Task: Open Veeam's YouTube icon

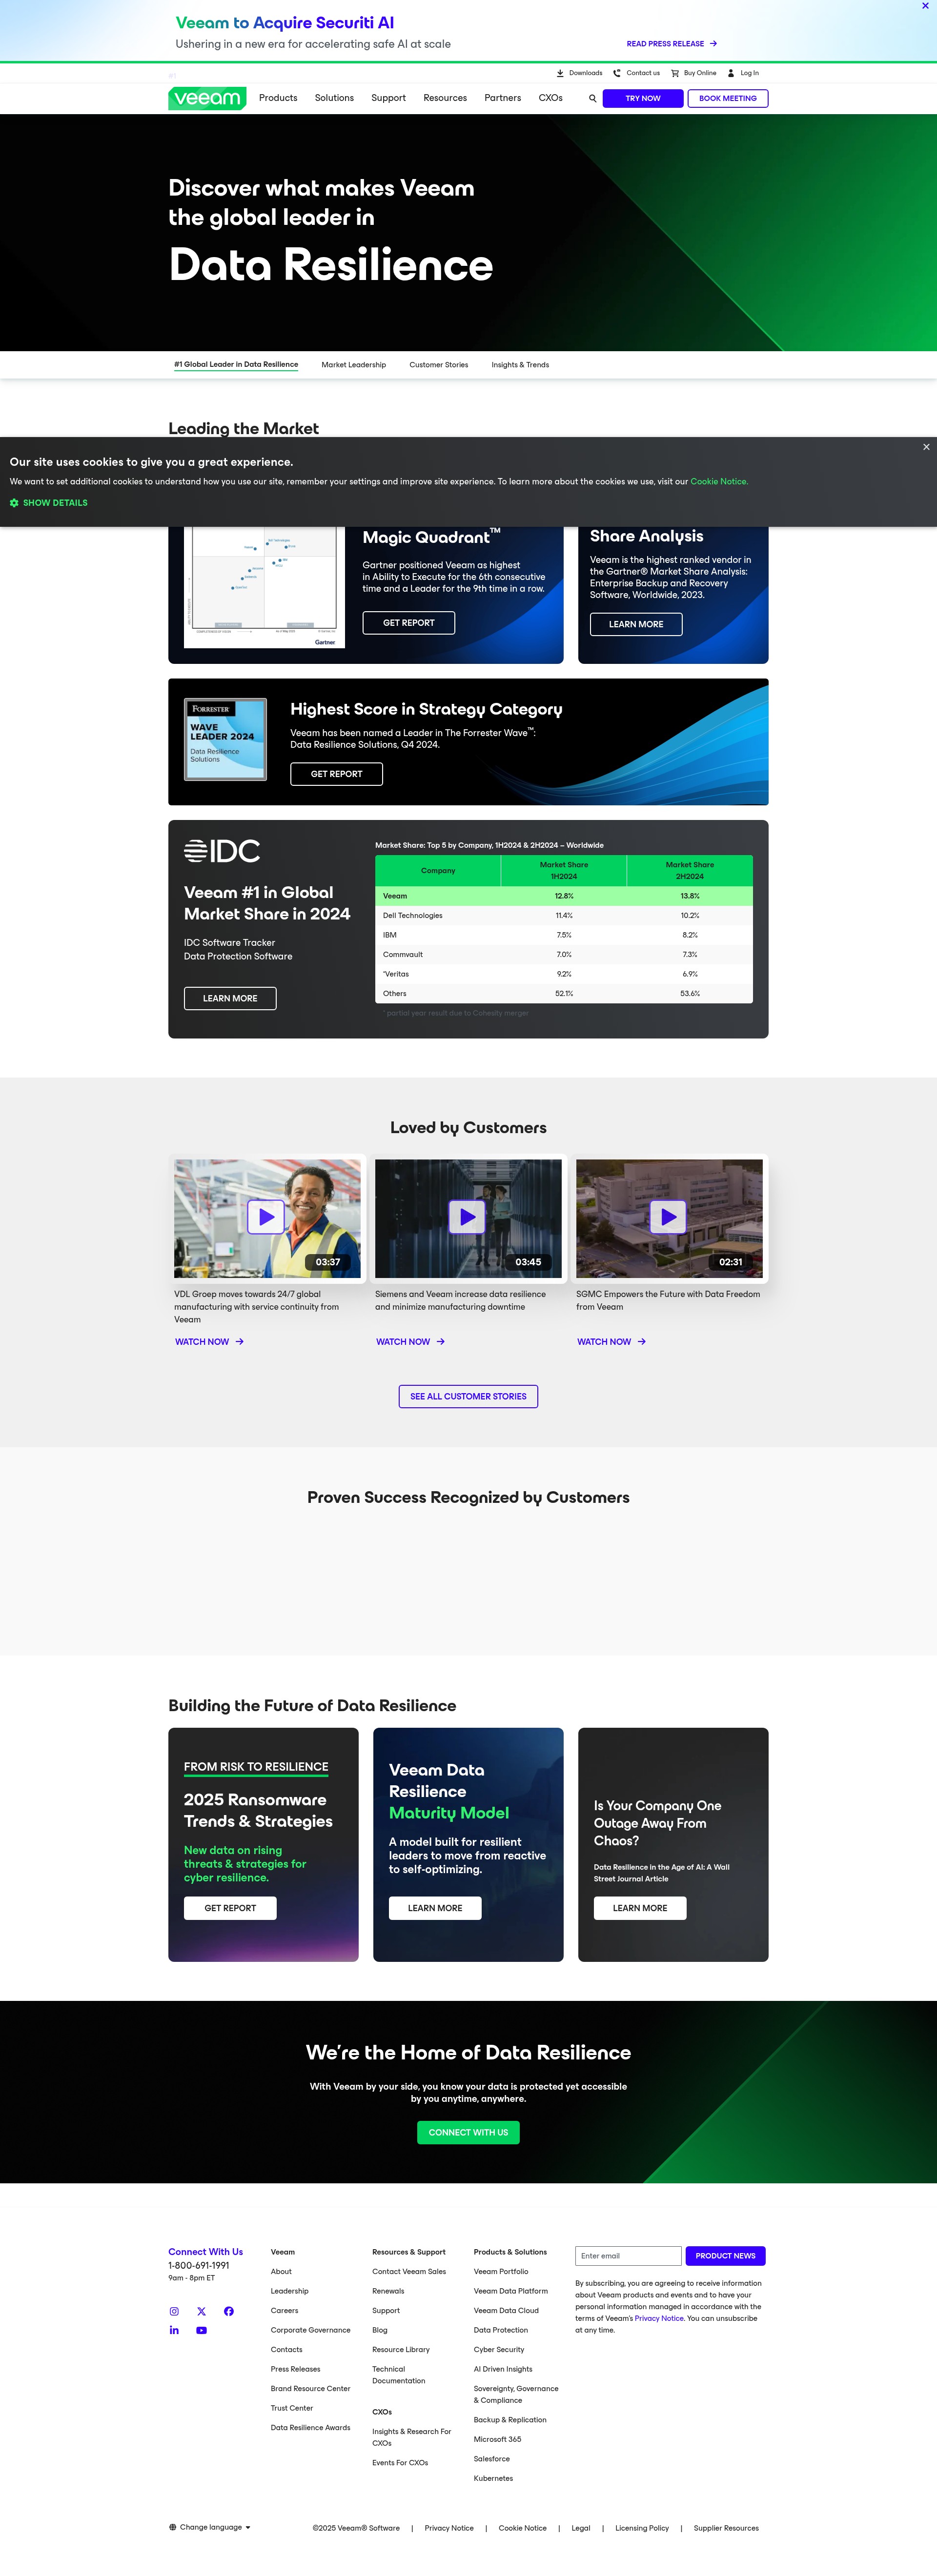Action: [201, 2330]
